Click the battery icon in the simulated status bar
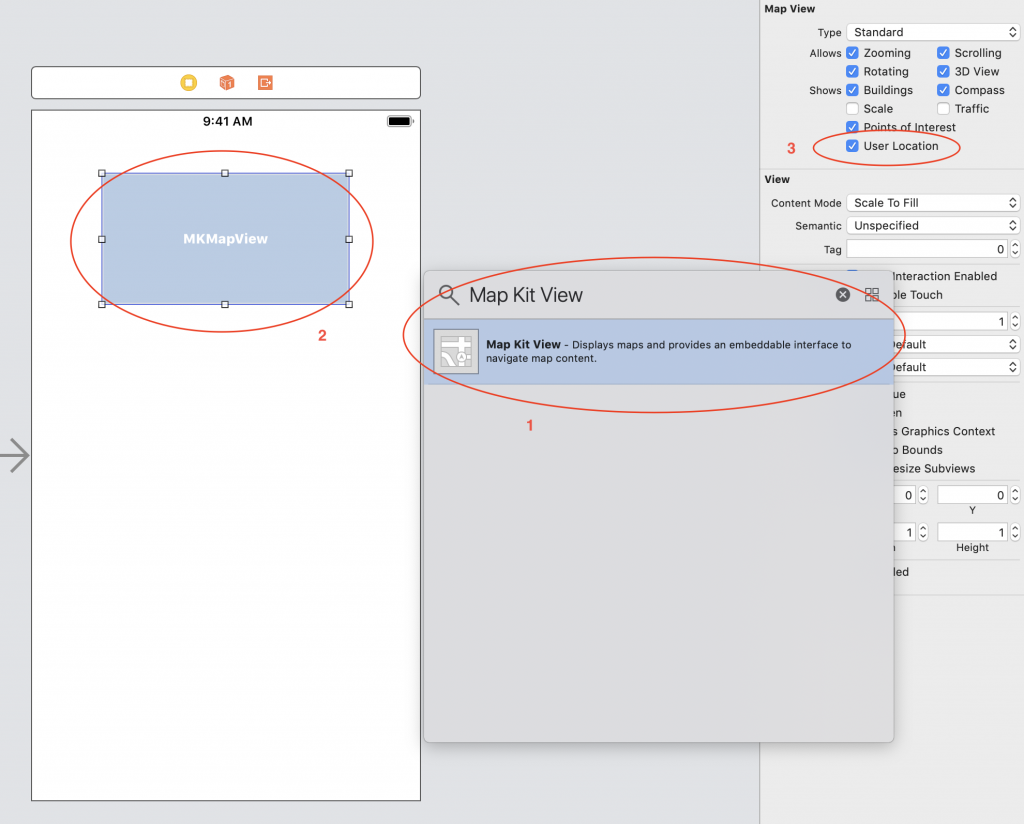Image resolution: width=1024 pixels, height=824 pixels. (x=400, y=121)
